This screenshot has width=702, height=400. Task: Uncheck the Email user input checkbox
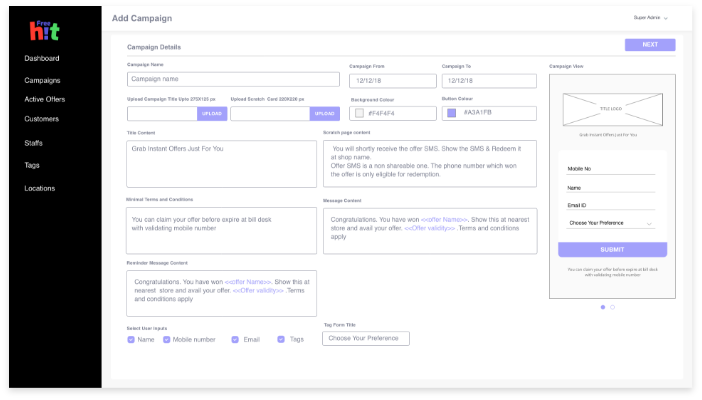tap(236, 339)
